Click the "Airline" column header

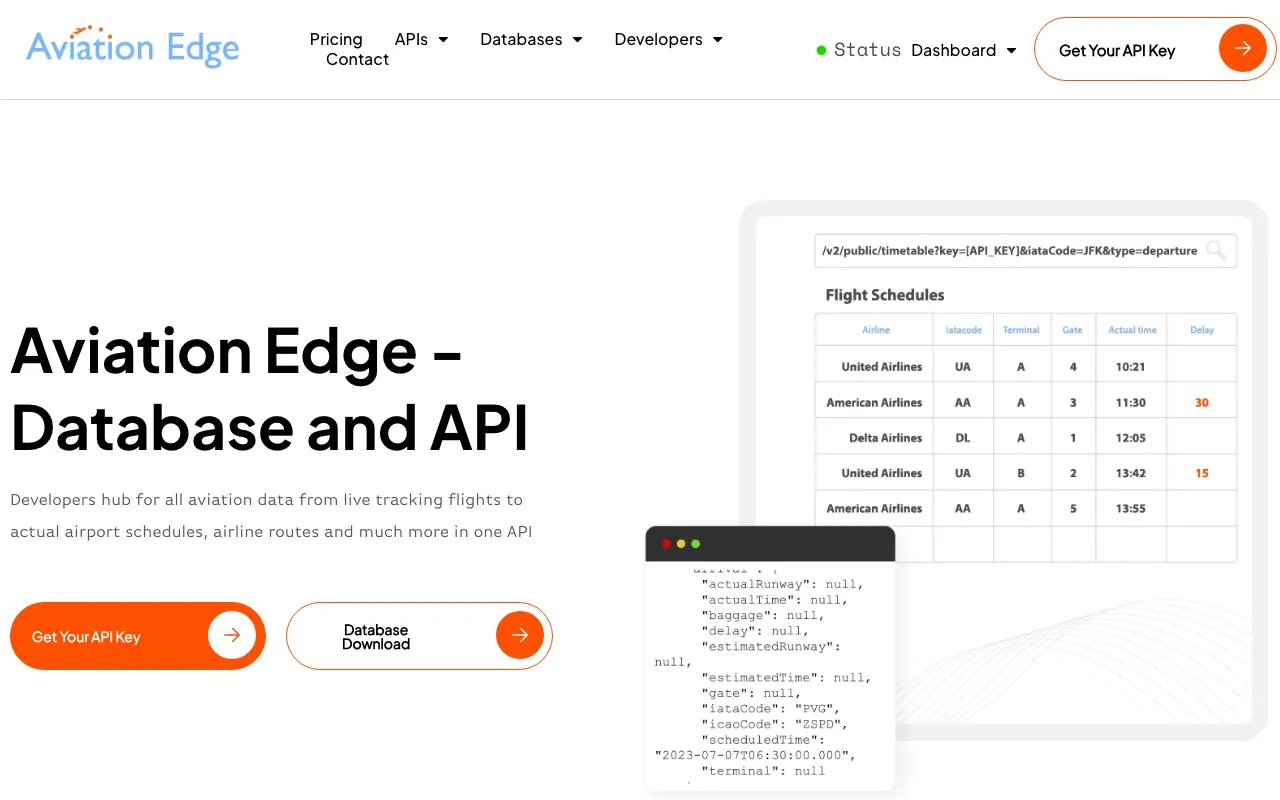(x=876, y=330)
